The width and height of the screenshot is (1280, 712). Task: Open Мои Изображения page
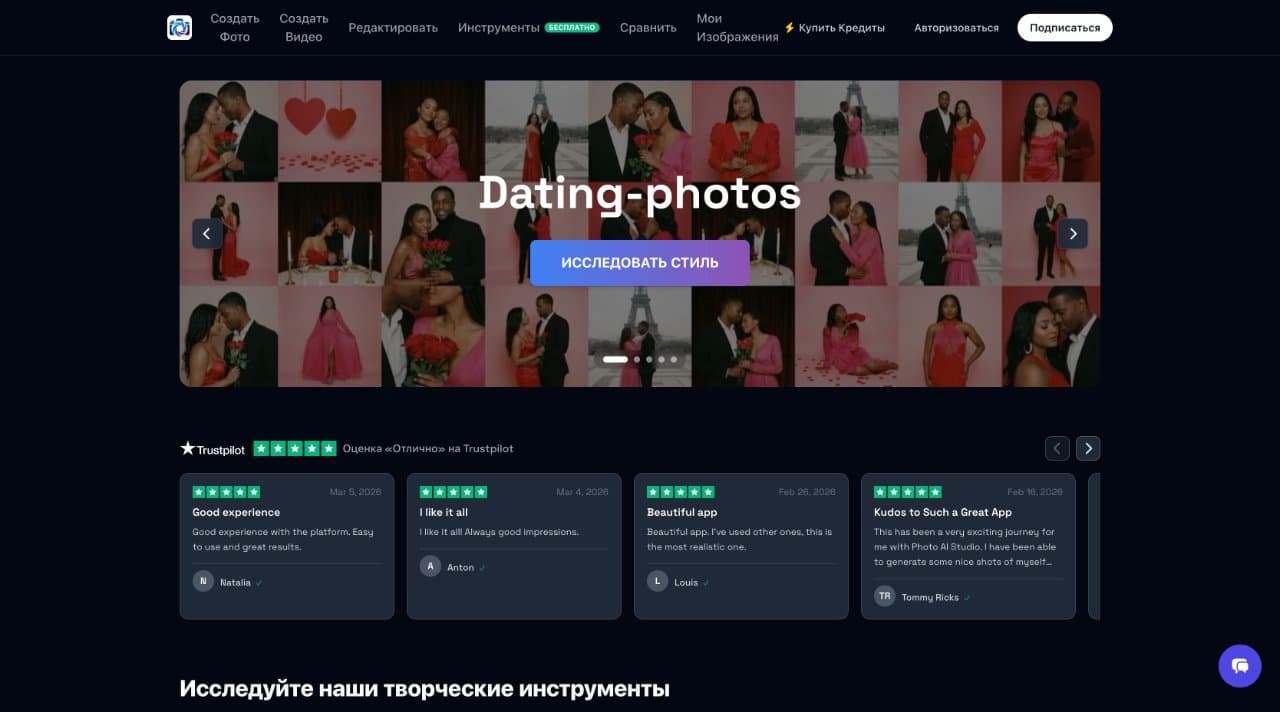tap(737, 28)
